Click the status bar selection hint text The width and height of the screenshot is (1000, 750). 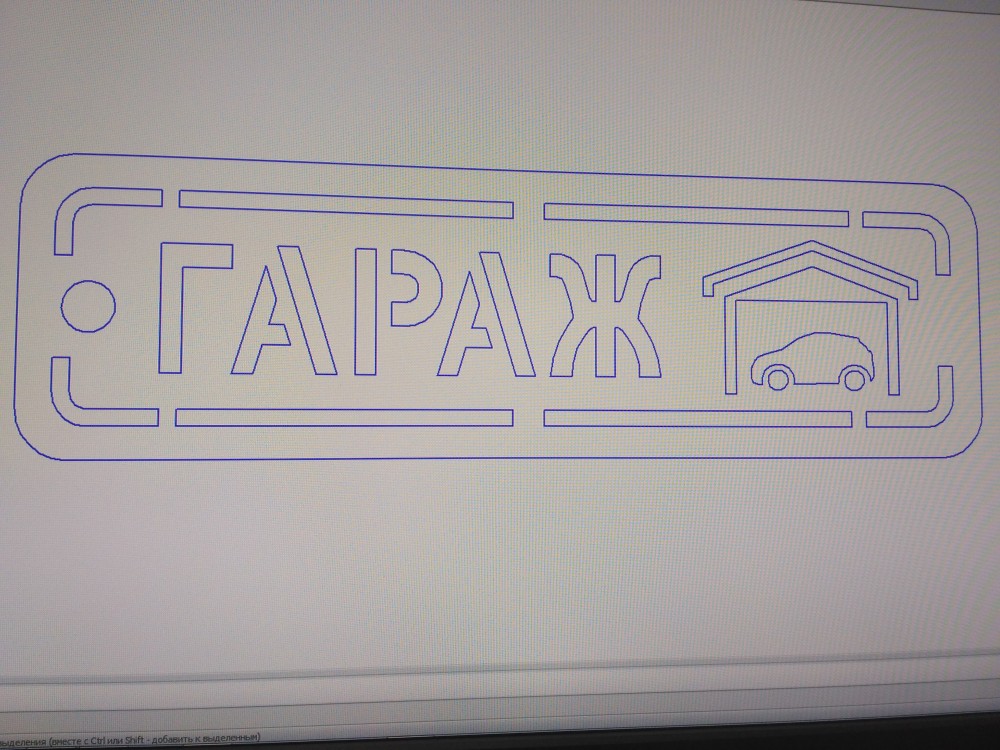[x=130, y=740]
